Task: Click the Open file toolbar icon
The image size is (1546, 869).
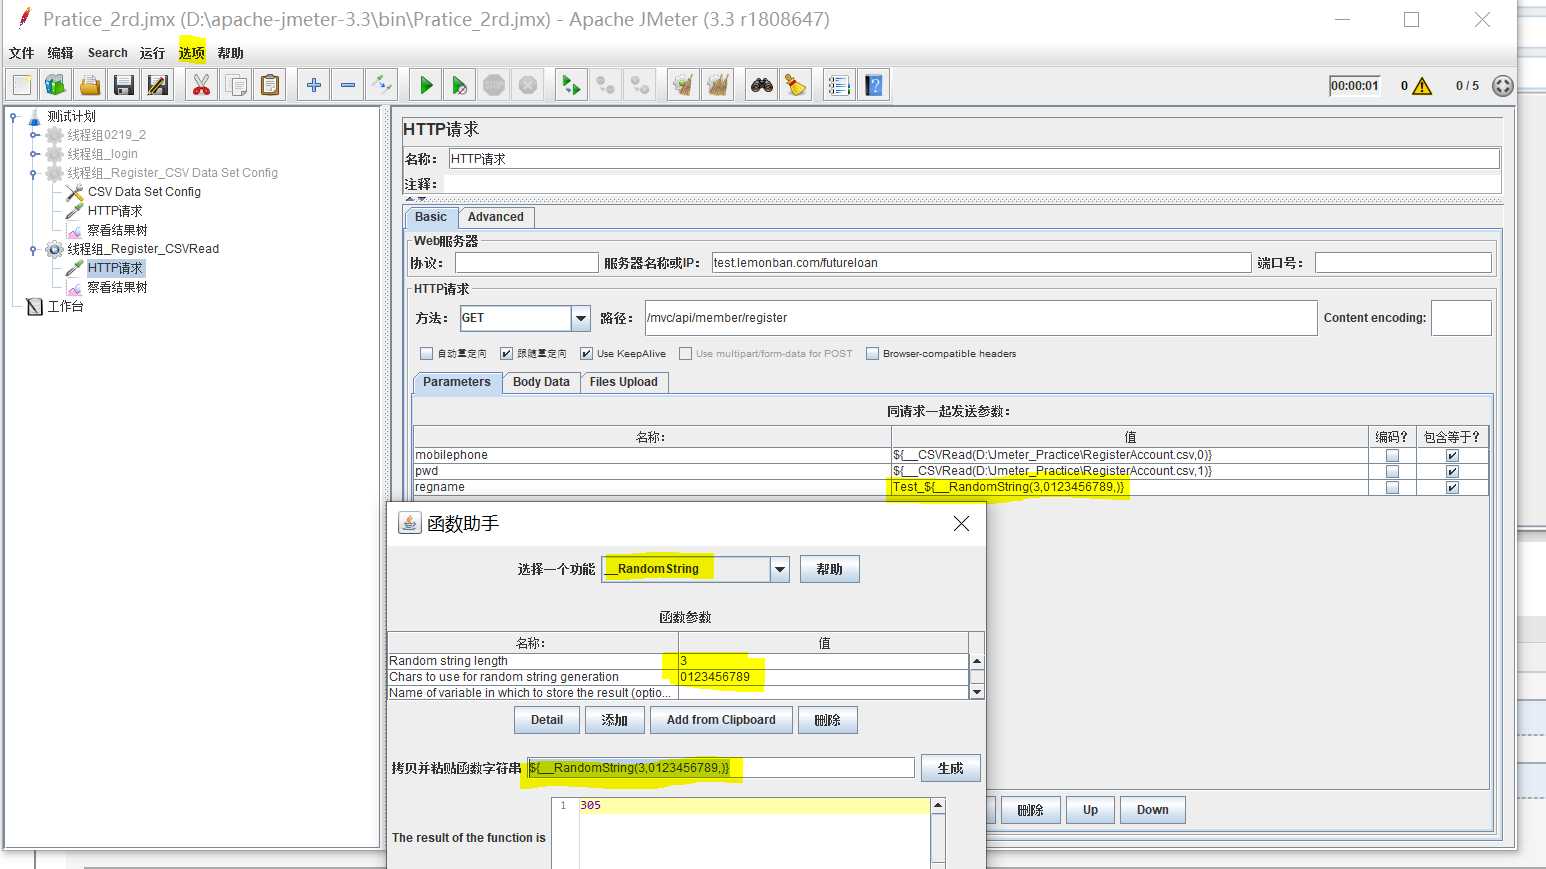Action: pyautogui.click(x=90, y=85)
